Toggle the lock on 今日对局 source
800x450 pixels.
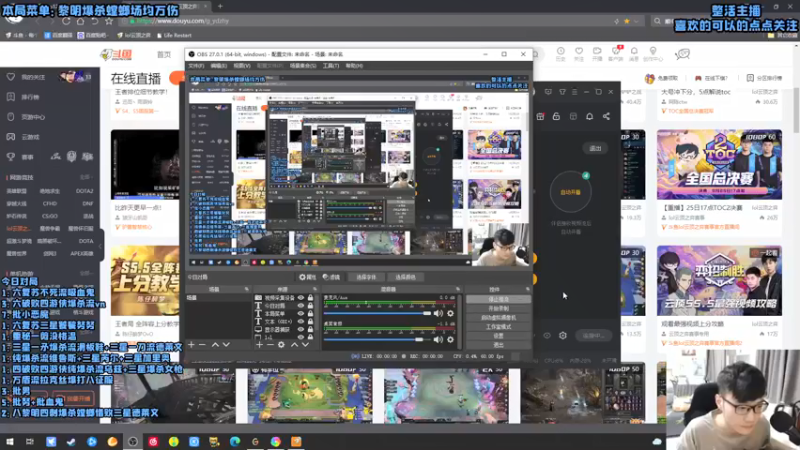pos(310,306)
